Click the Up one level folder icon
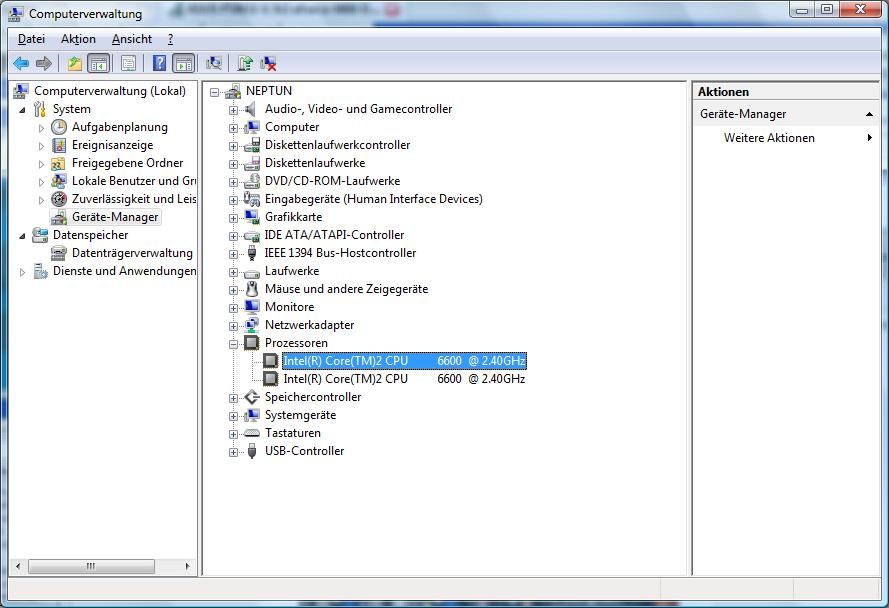Viewport: 889px width, 608px height. coord(74,64)
